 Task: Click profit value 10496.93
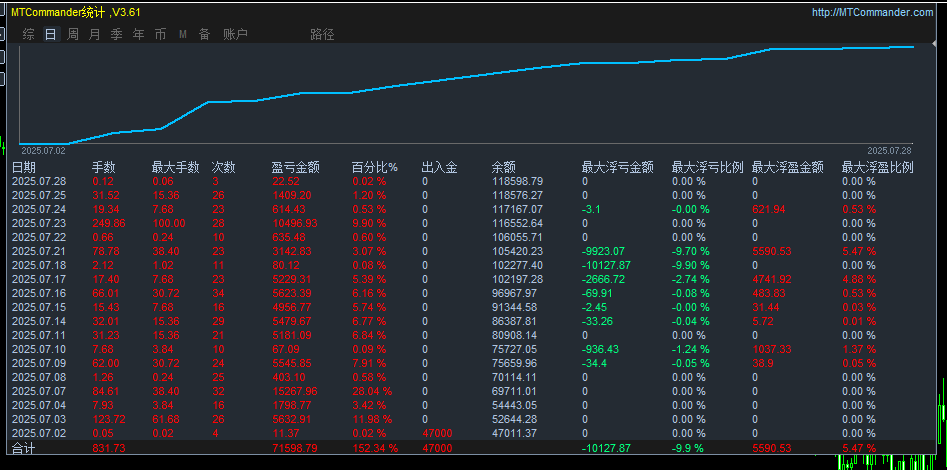tap(295, 223)
